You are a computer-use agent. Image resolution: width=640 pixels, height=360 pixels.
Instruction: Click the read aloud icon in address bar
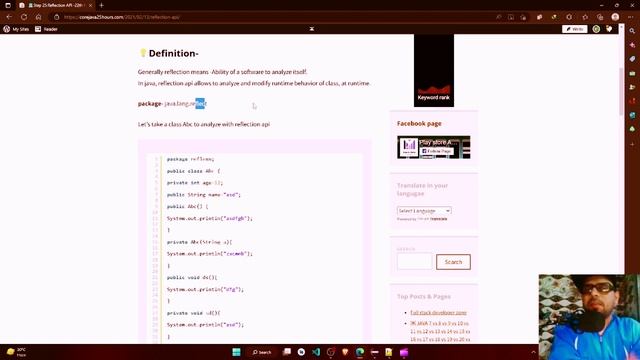498,17
